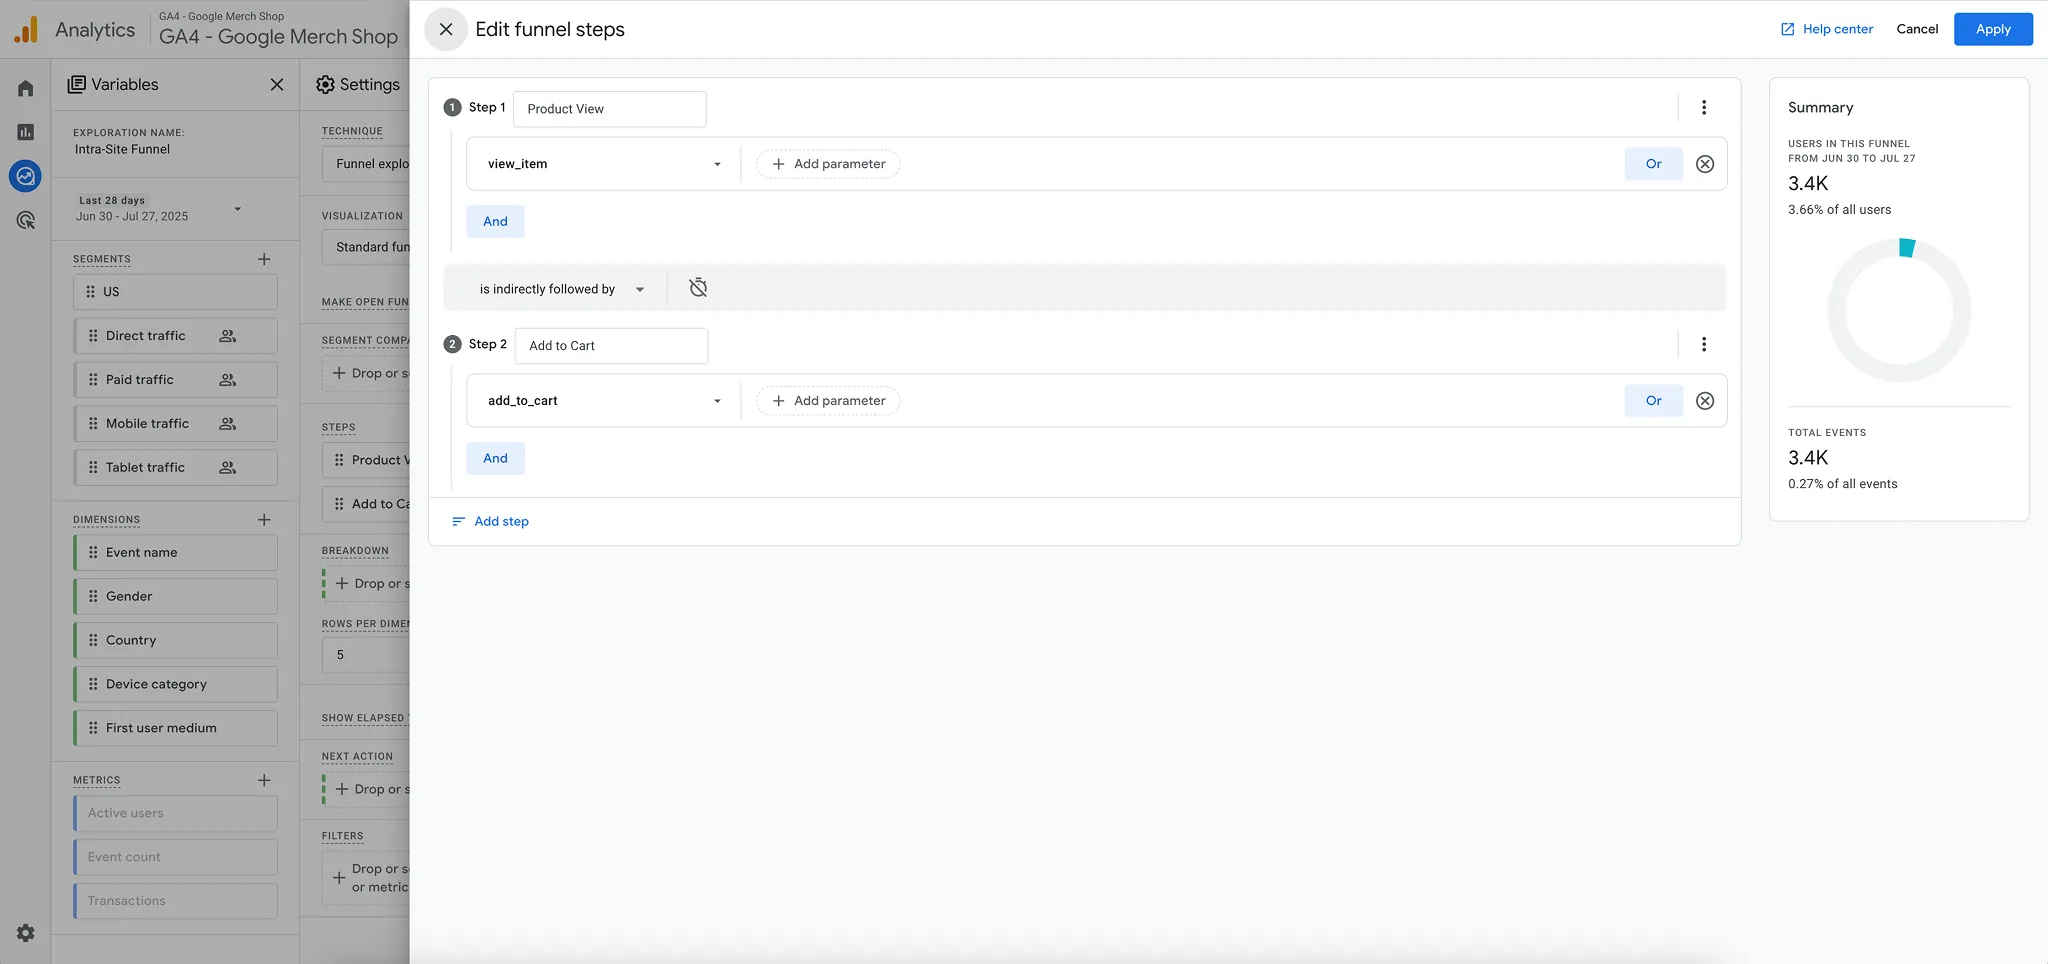The height and width of the screenshot is (964, 2048).
Task: Add a new segment with the plus icon
Action: [263, 258]
